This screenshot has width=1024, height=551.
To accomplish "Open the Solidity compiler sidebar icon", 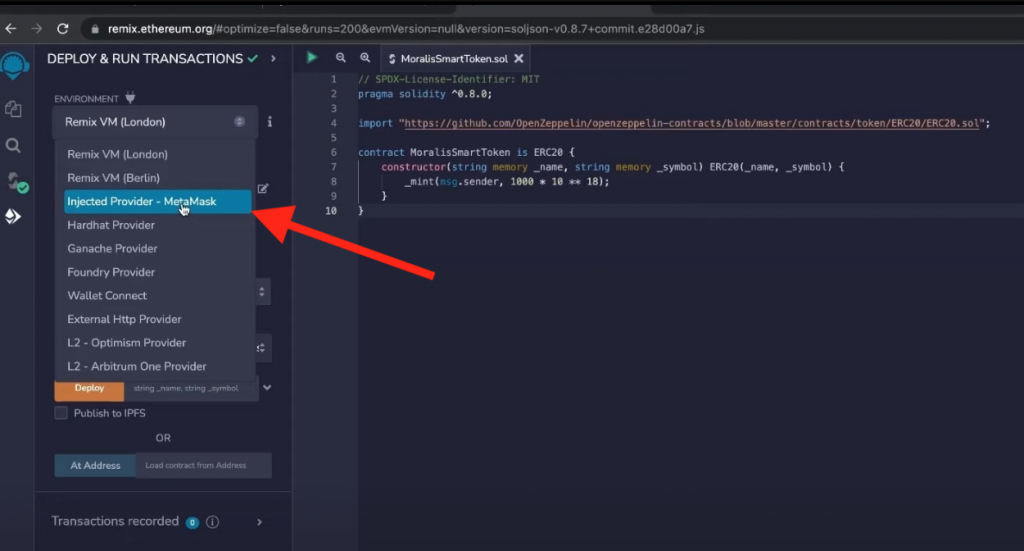I will pyautogui.click(x=17, y=182).
